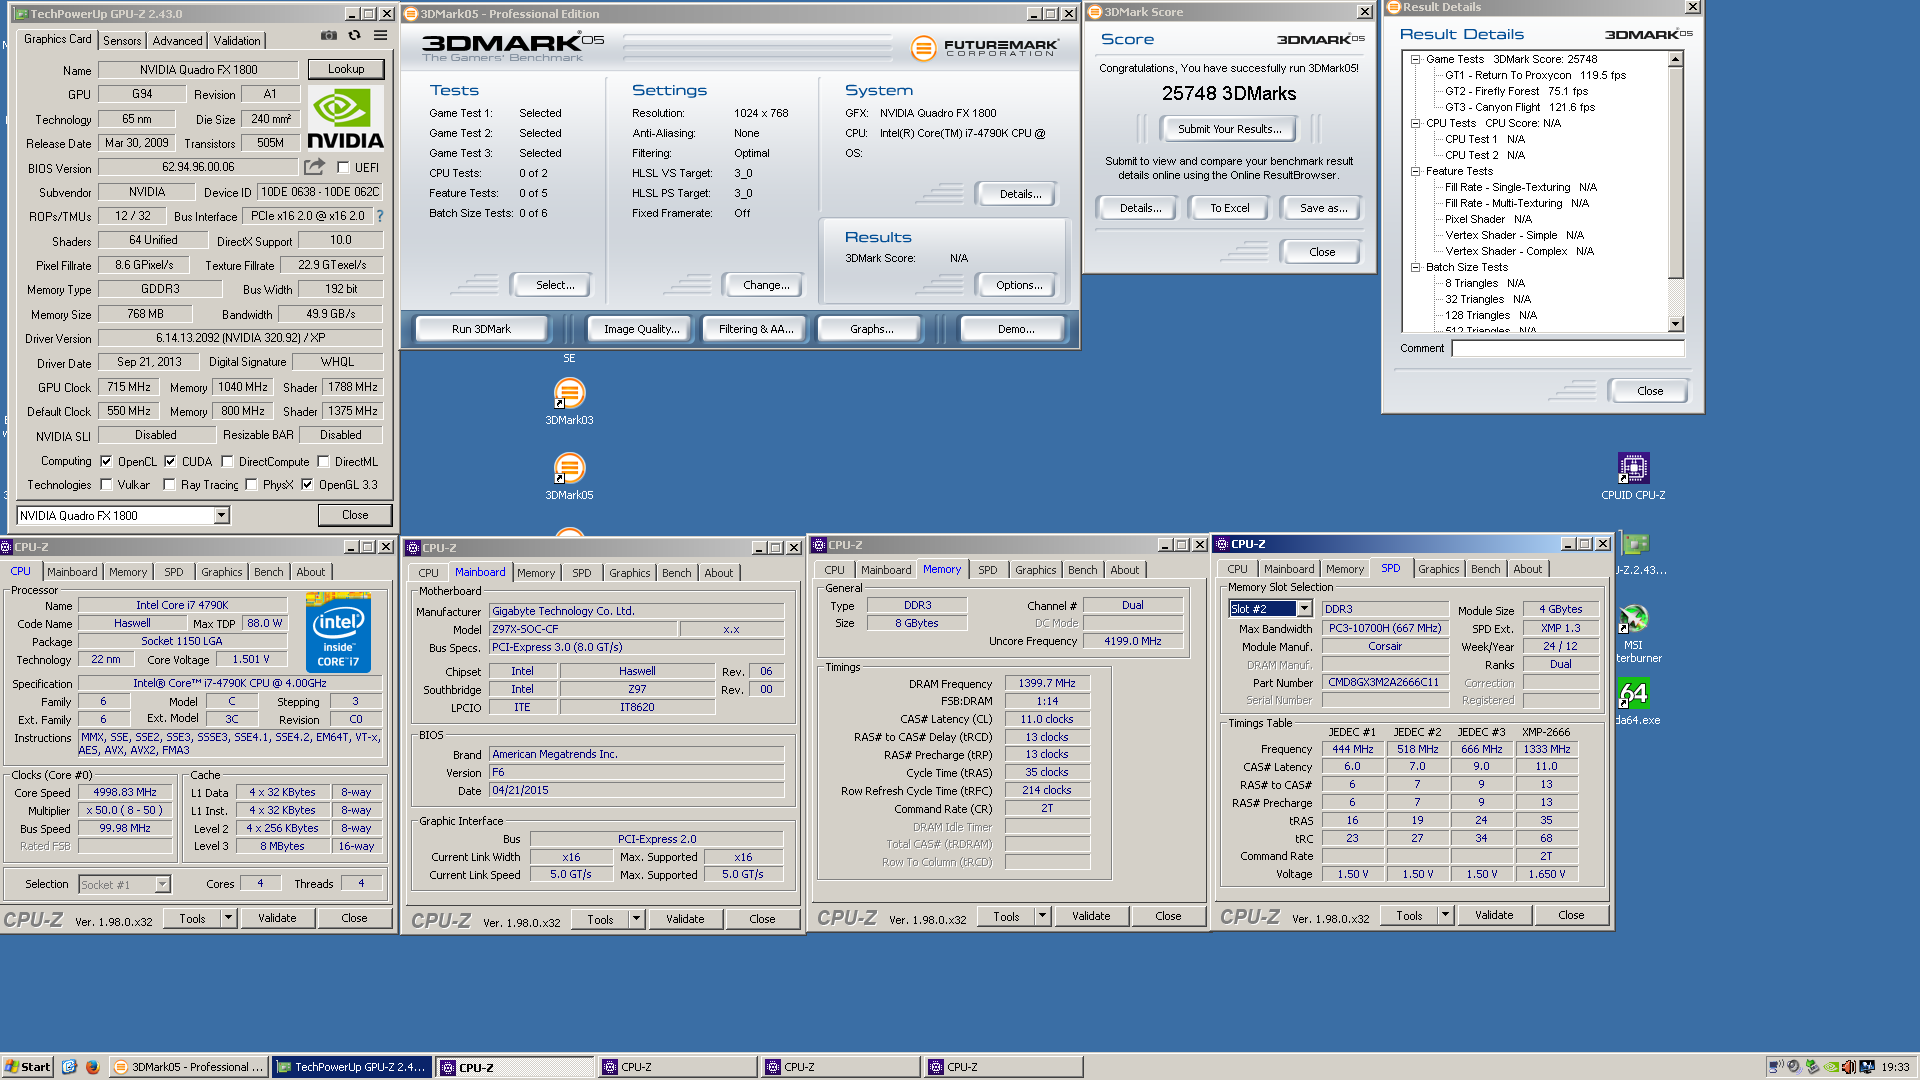Image resolution: width=1920 pixels, height=1080 pixels.
Task: Collapse the CPU Tests tree node
Action: [1415, 123]
